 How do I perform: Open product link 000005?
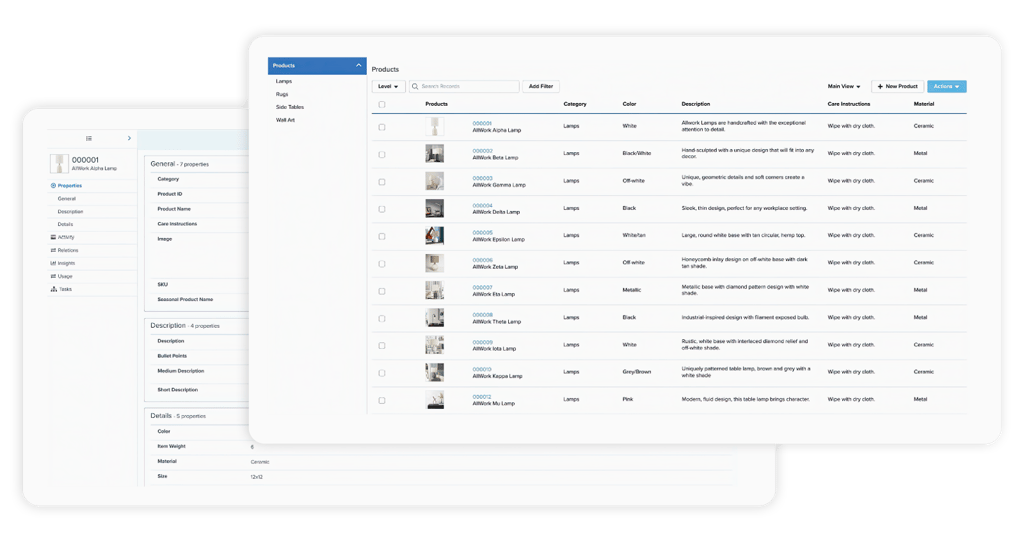click(x=483, y=232)
